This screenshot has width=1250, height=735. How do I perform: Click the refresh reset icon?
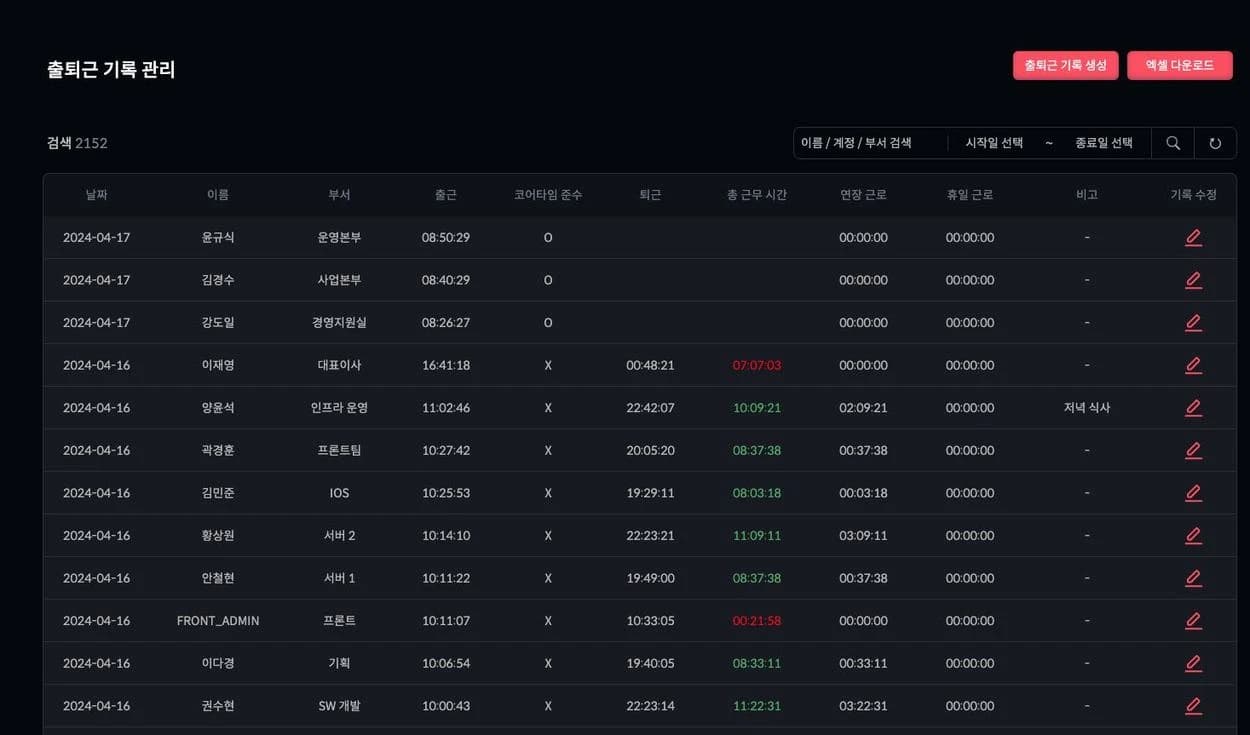click(x=1215, y=143)
